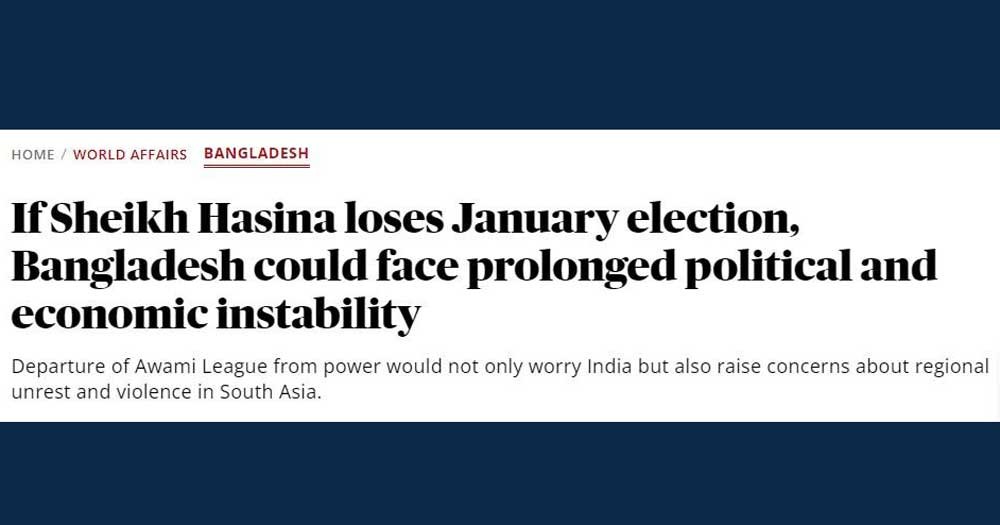
Task: Click the headline word "Bangladesh"
Action: [x=128, y=266]
